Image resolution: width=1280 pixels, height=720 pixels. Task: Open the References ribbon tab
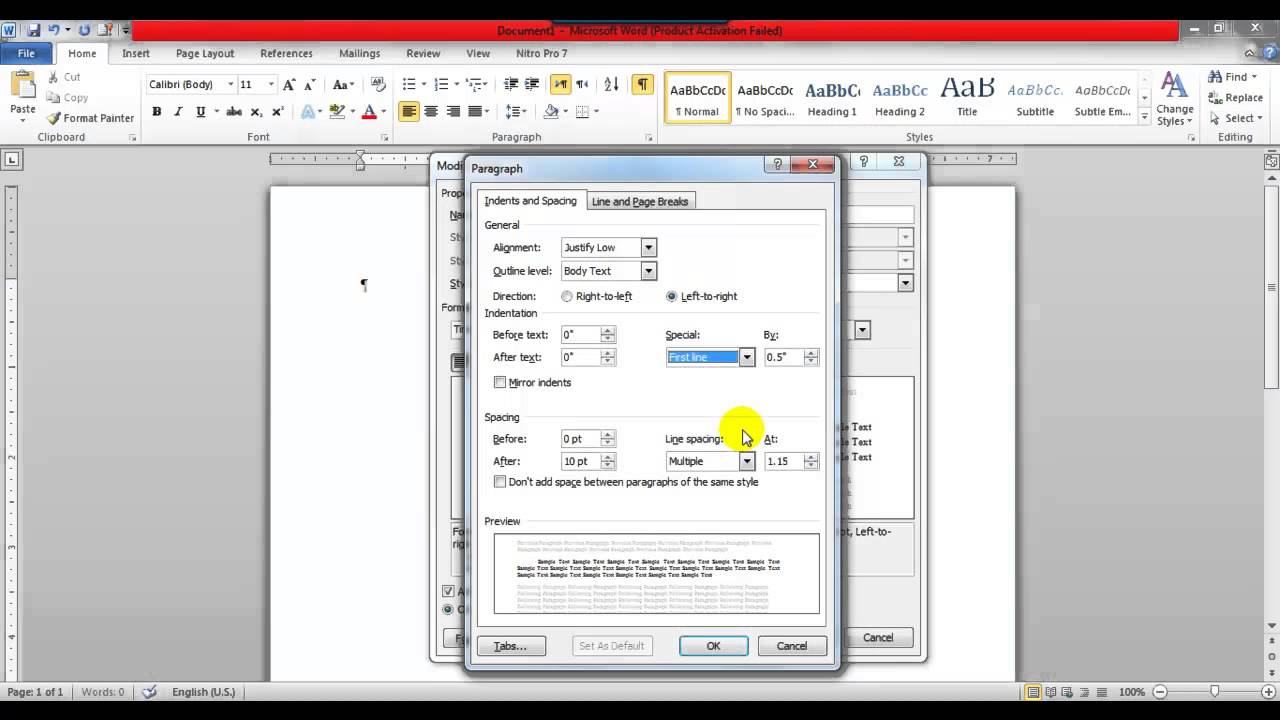pyautogui.click(x=286, y=53)
